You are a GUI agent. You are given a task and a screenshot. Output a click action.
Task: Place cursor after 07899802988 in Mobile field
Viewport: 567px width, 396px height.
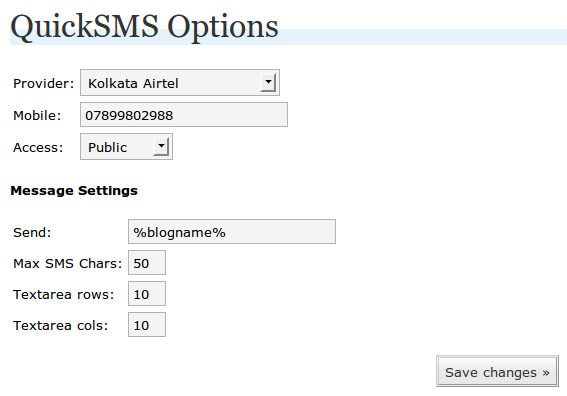pos(175,116)
